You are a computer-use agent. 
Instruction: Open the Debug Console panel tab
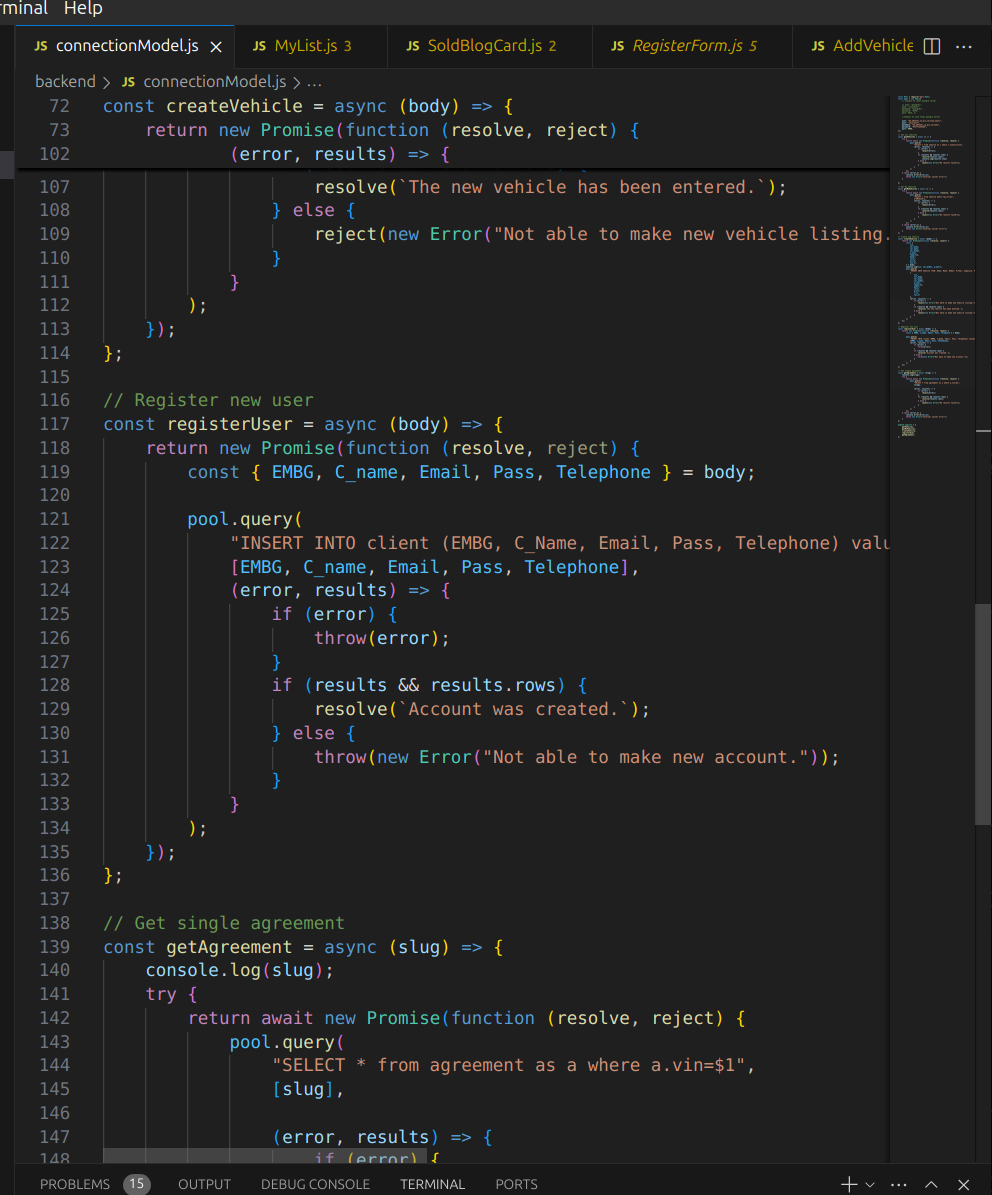click(315, 1184)
